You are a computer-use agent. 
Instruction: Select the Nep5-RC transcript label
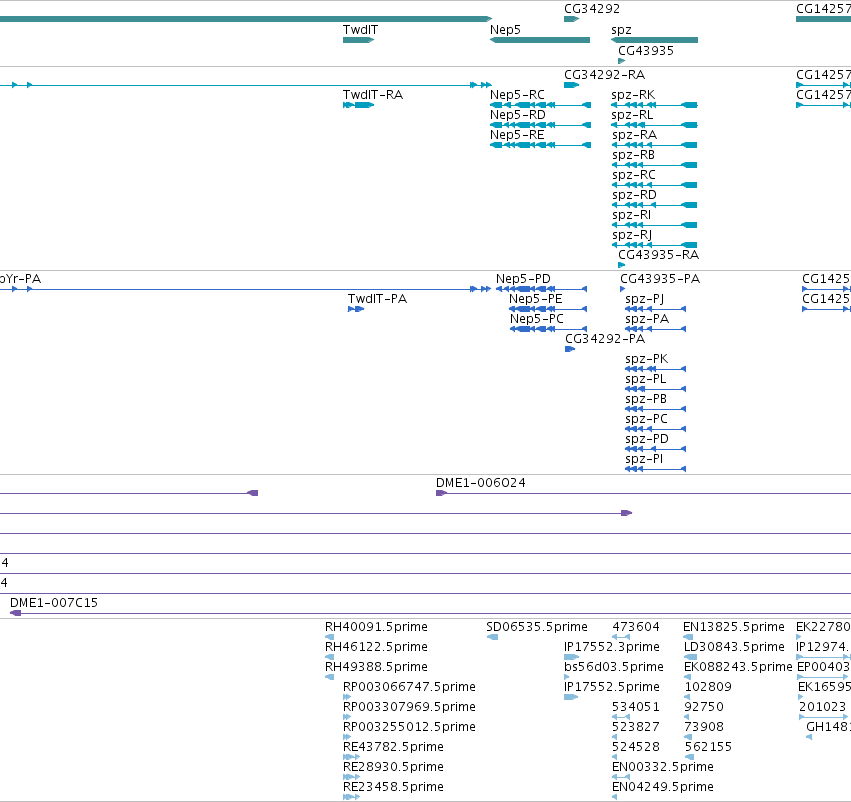(x=517, y=95)
